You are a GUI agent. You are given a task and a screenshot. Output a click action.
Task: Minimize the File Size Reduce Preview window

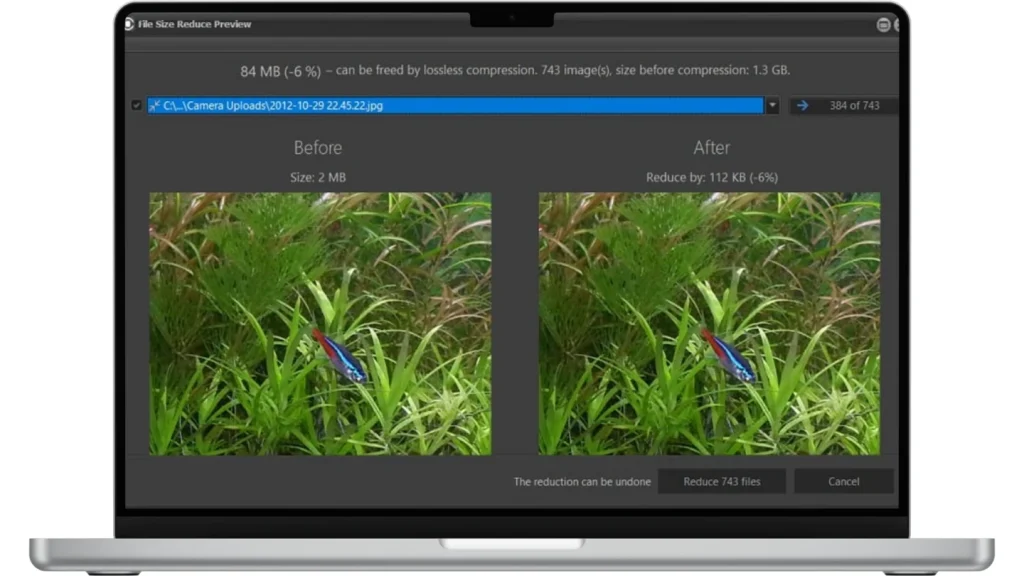pyautogui.click(x=883, y=25)
